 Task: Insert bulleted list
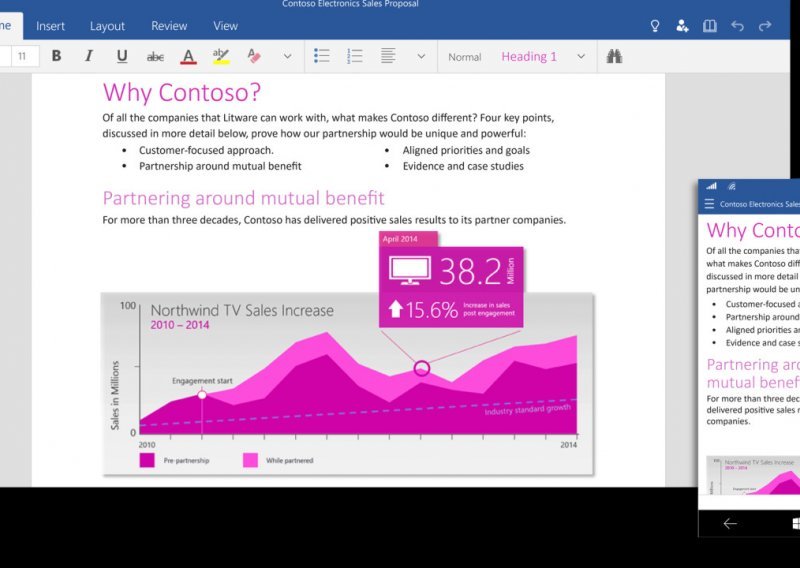[x=321, y=56]
